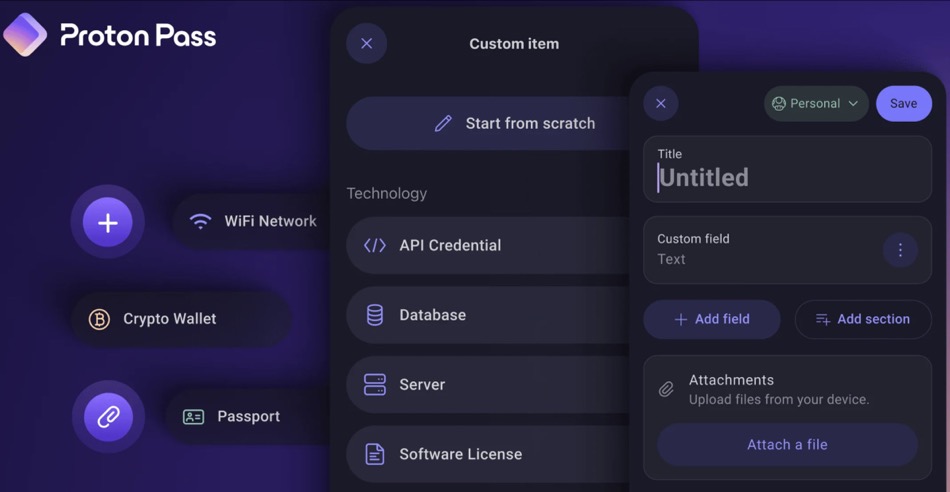This screenshot has height=492, width=950.
Task: Click the paperclip icon beside Attachments
Action: (666, 389)
